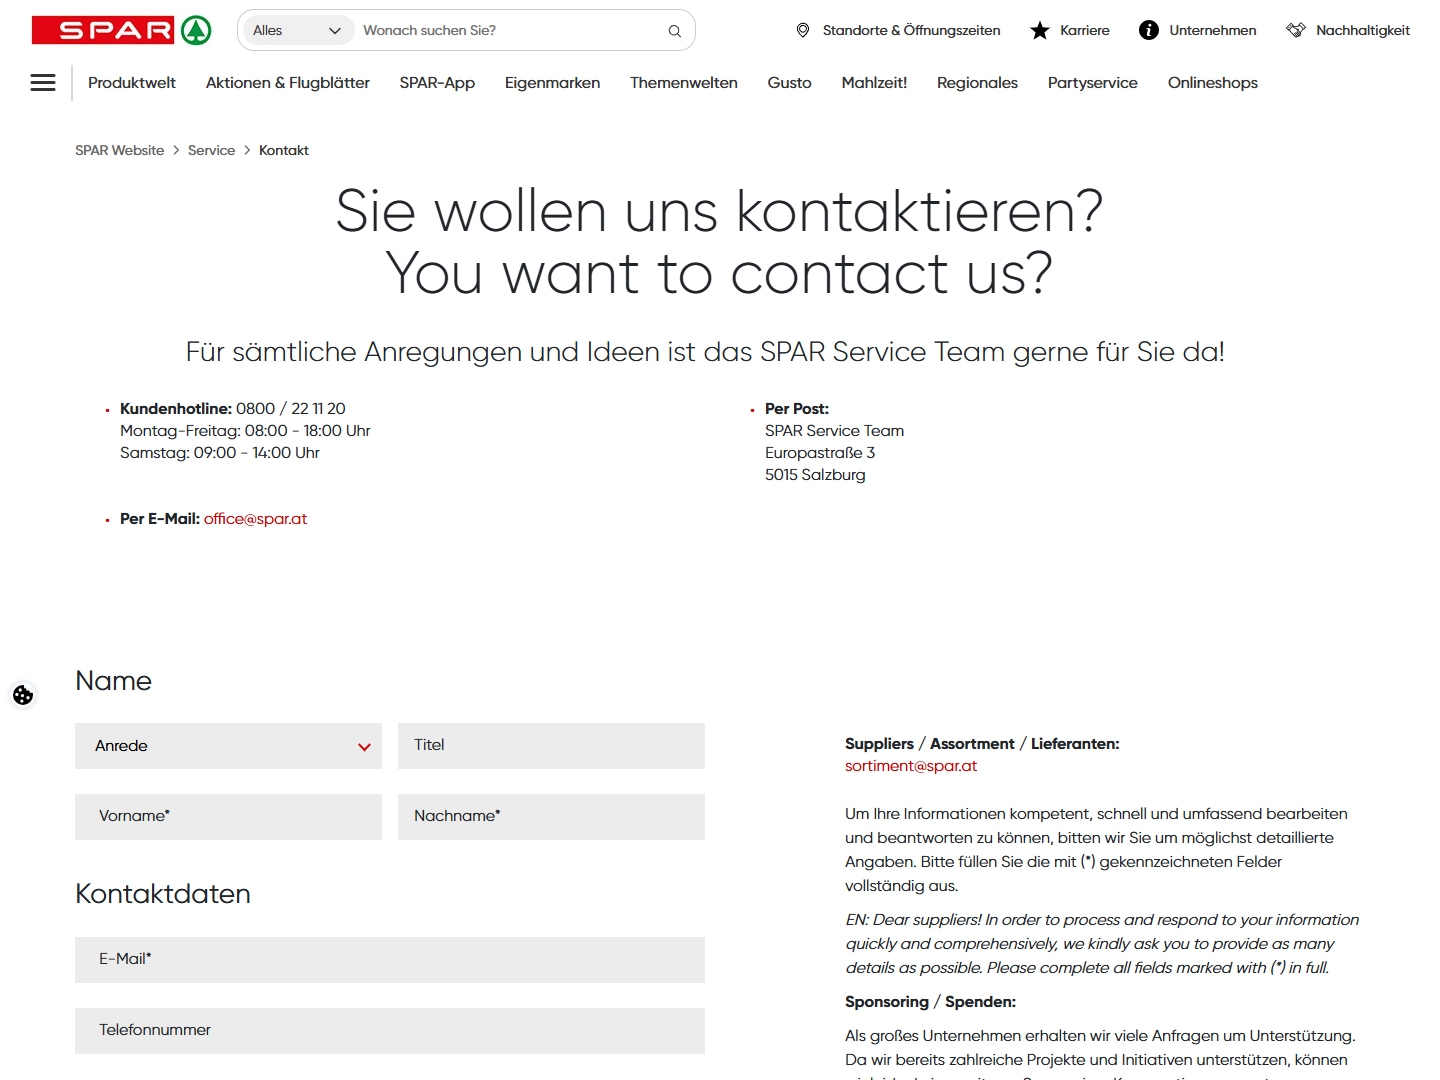The width and height of the screenshot is (1440, 1080).
Task: Click into the Telefonnummer field
Action: point(390,1031)
